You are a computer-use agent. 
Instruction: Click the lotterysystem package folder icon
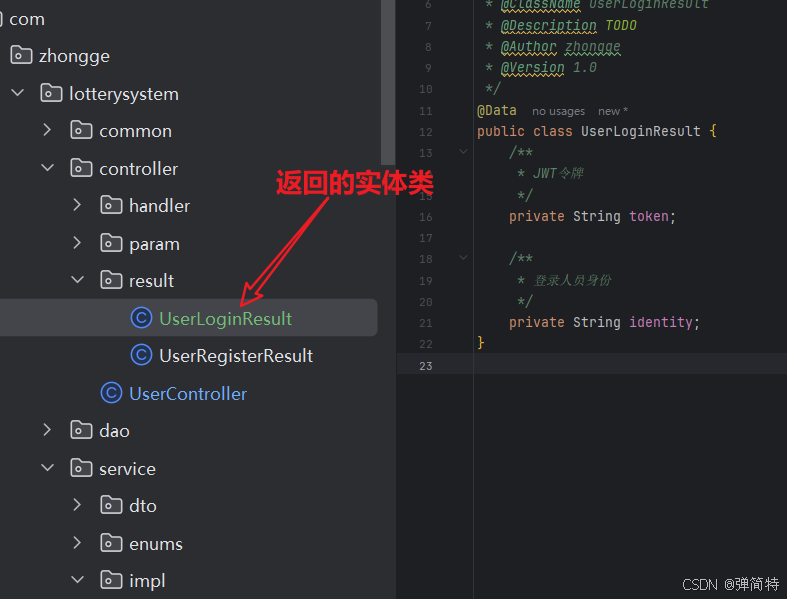51,93
